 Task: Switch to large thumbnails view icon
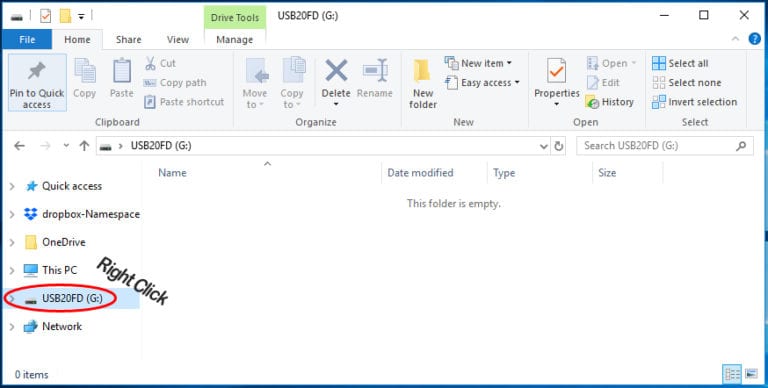(751, 375)
